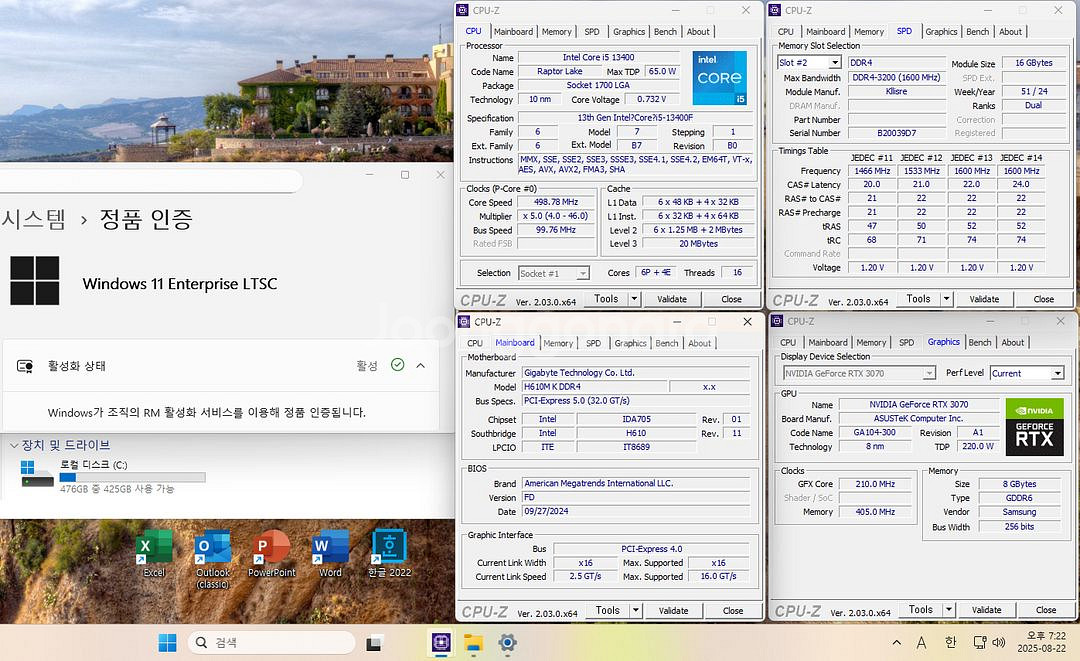
Task: Click the taskbar 검색 search box
Action: point(271,642)
